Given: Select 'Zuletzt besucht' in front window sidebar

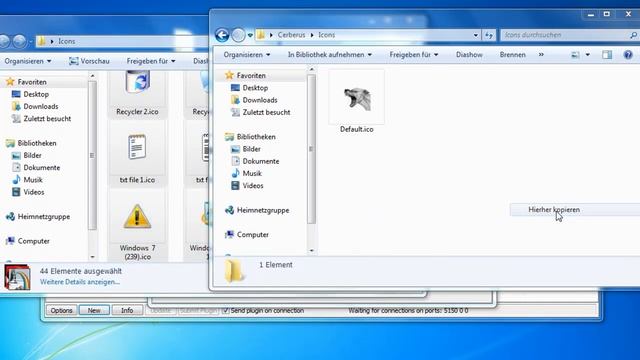Looking at the screenshot, I should tap(260, 112).
